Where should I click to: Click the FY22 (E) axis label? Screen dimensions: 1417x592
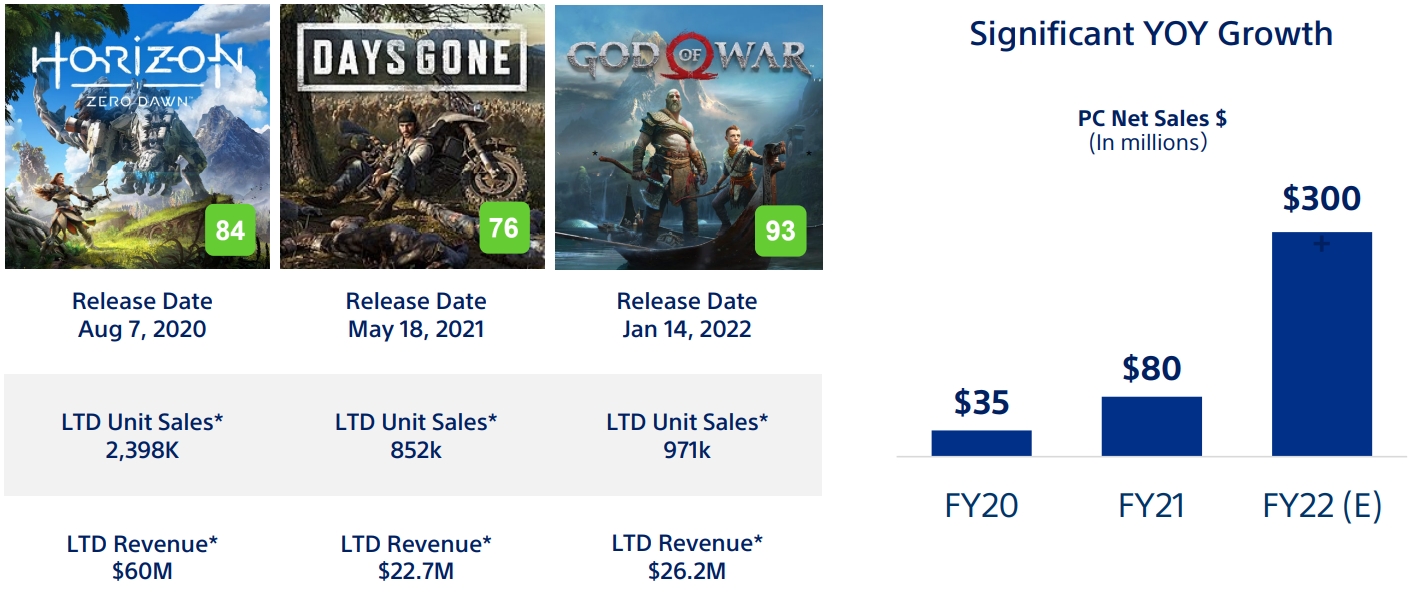[1321, 506]
